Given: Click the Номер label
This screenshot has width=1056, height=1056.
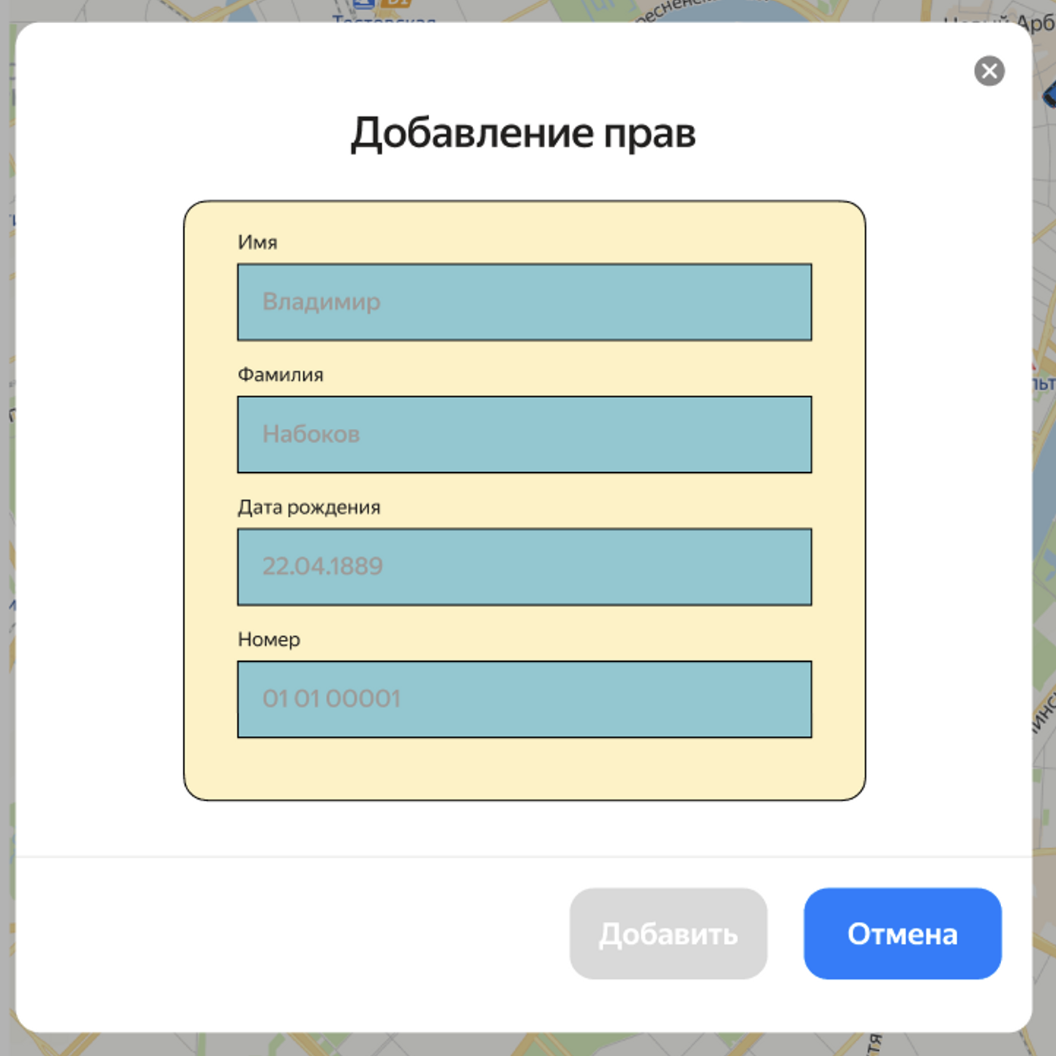Looking at the screenshot, I should pos(269,639).
